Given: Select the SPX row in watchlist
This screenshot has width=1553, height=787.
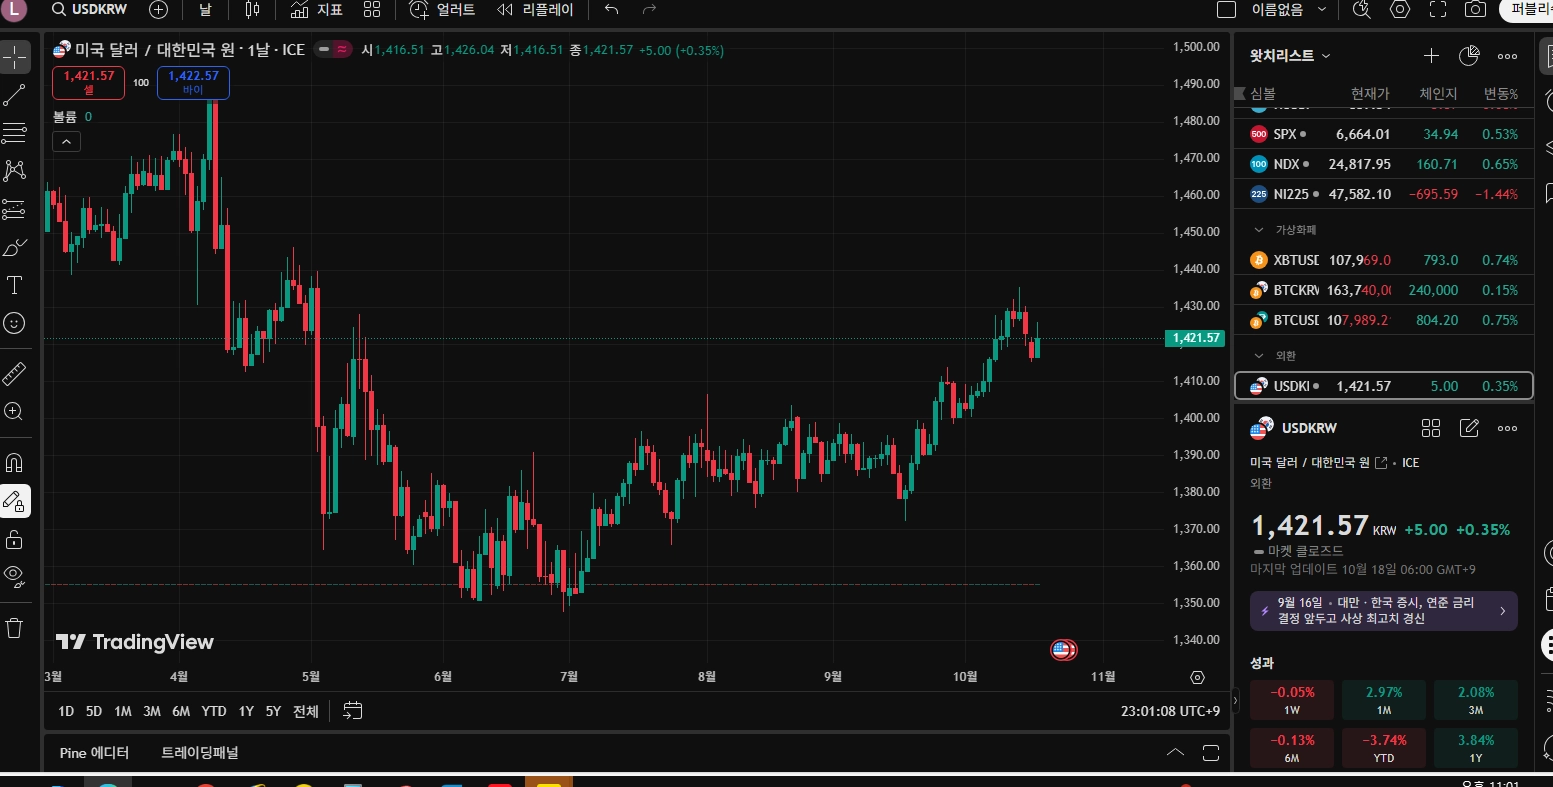Looking at the screenshot, I should point(1383,134).
